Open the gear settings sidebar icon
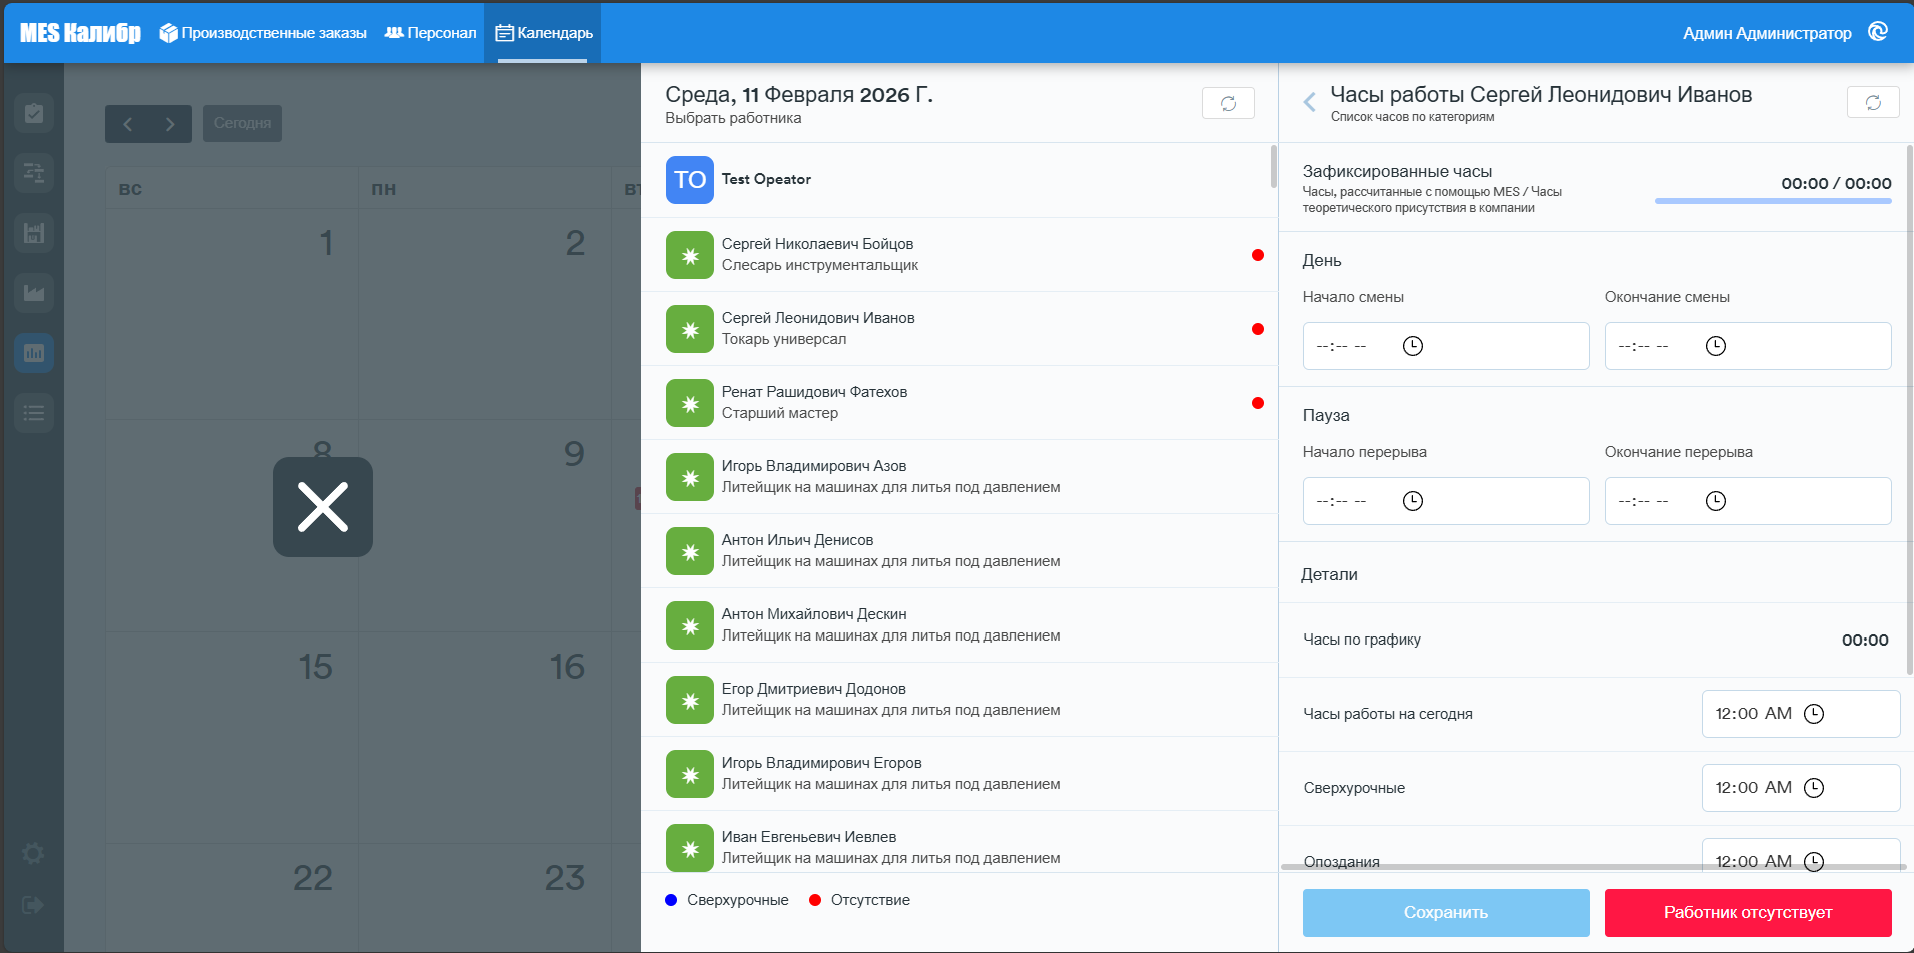The image size is (1914, 953). click(x=33, y=853)
